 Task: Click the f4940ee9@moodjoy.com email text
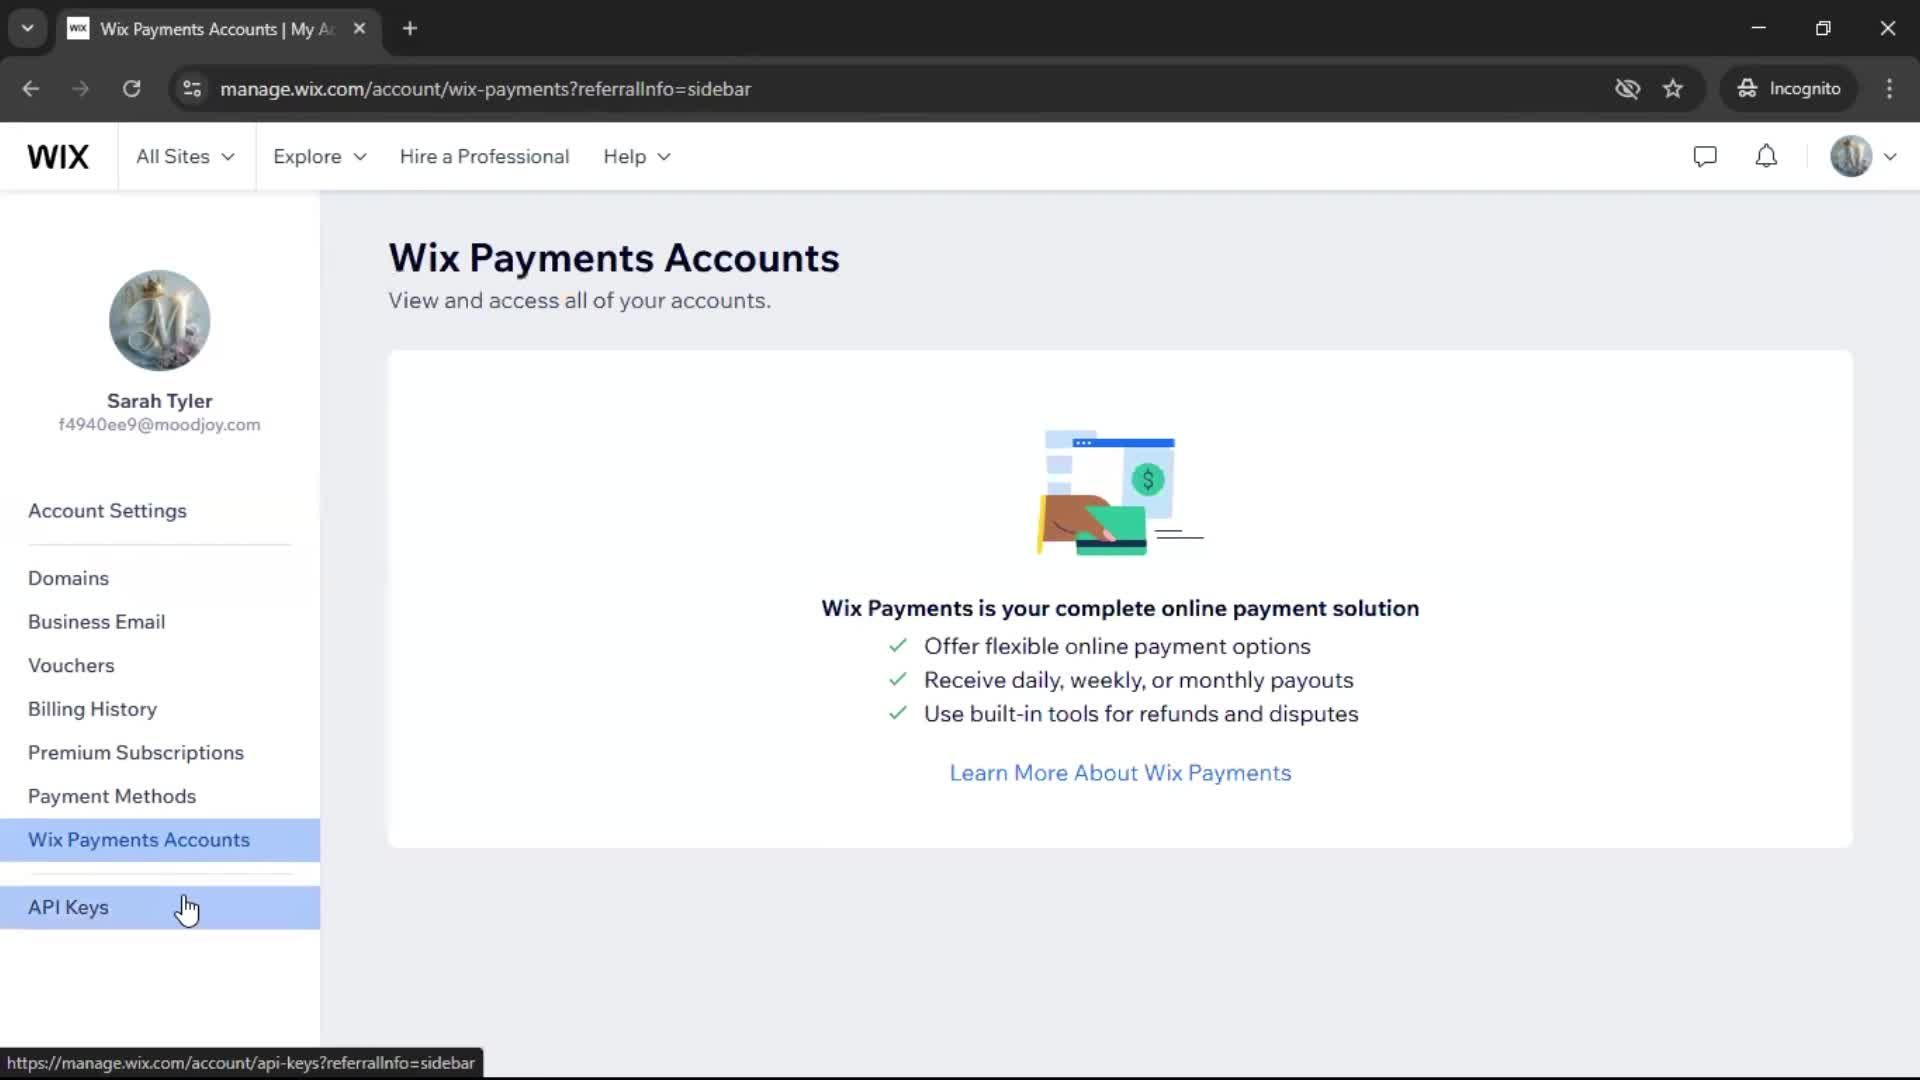(160, 425)
